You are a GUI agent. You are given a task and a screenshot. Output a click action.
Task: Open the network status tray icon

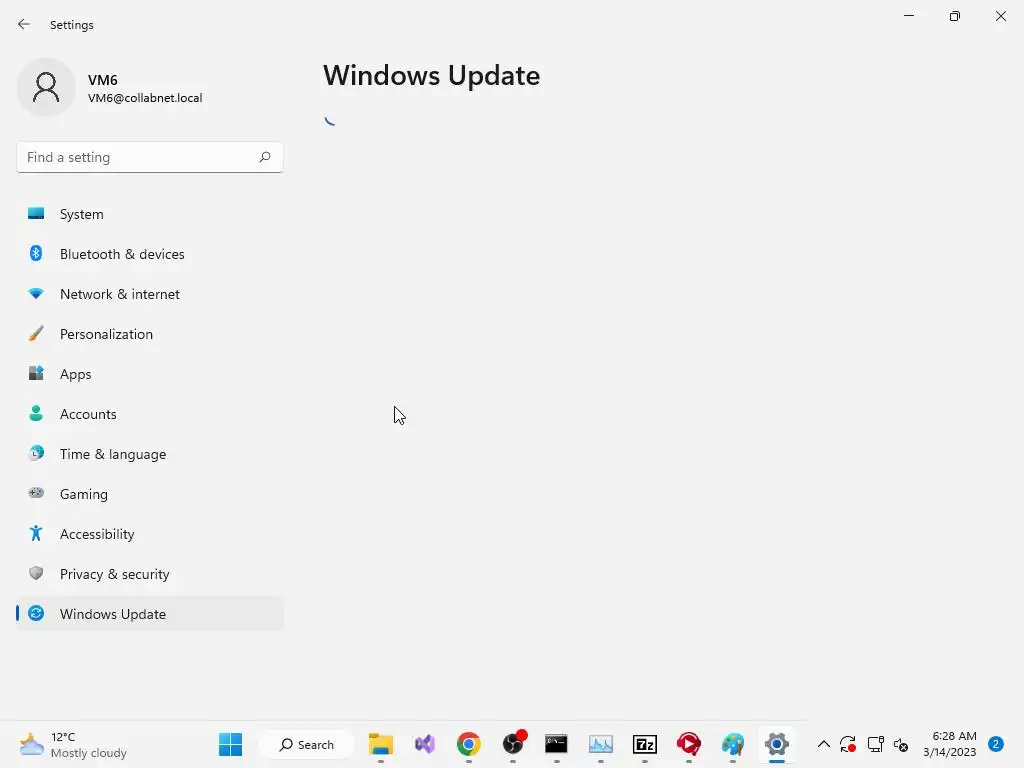(x=875, y=744)
